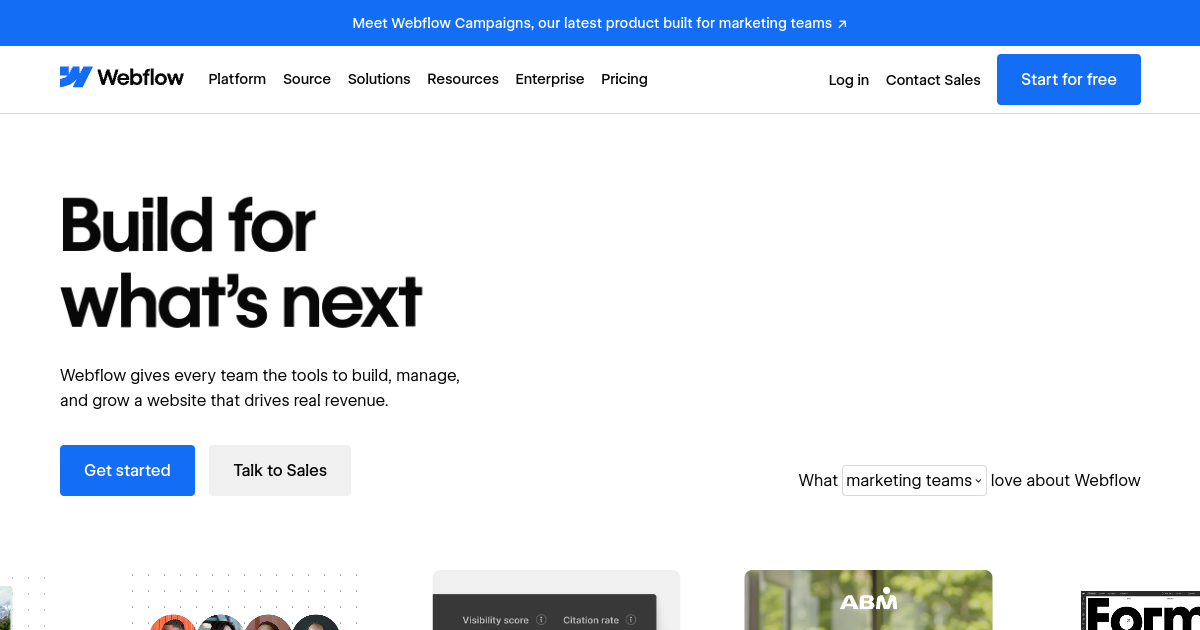This screenshot has width=1200, height=630.
Task: Click the Webflow logo icon
Action: coord(76,77)
